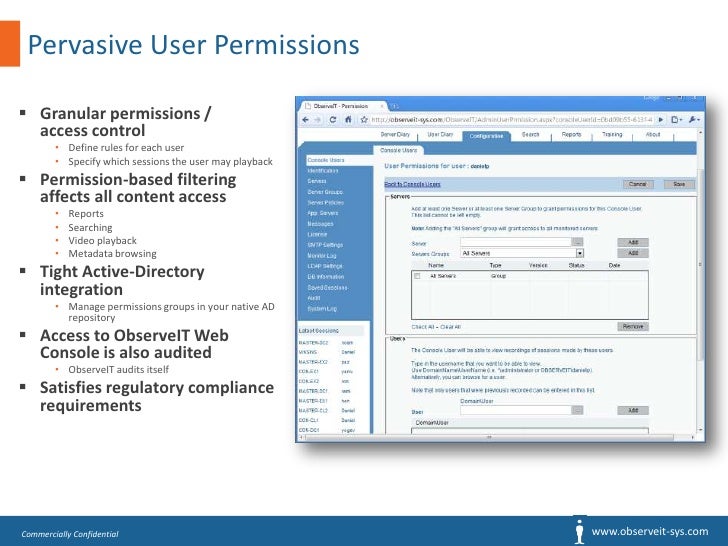Open Saved Sessions in the sidebar
728x546 pixels.
pyautogui.click(x=327, y=287)
